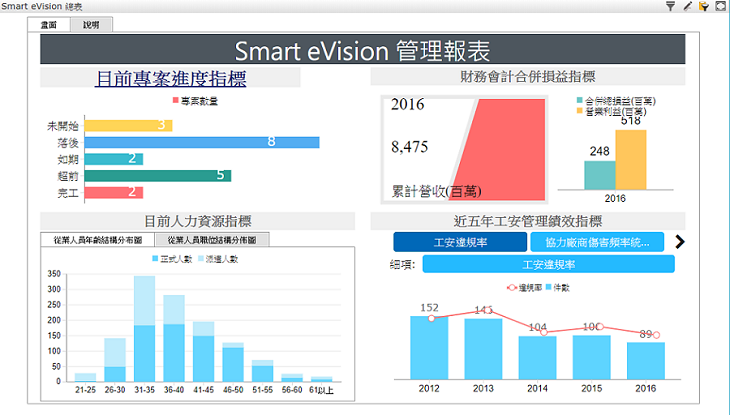
Task: Click the 152 data label above 2012
Action: 429,307
